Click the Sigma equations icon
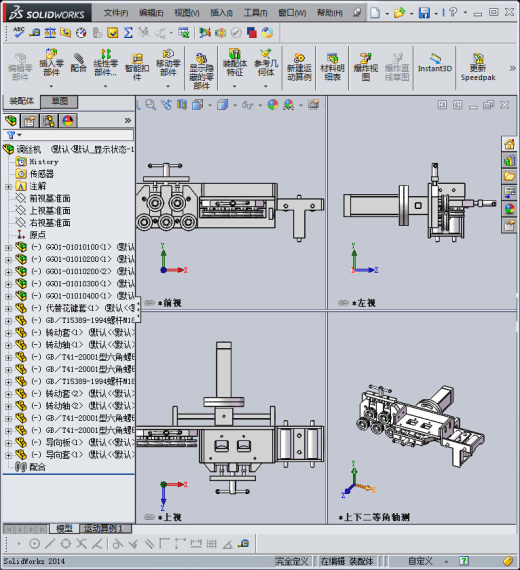The image size is (520, 570). point(128,33)
